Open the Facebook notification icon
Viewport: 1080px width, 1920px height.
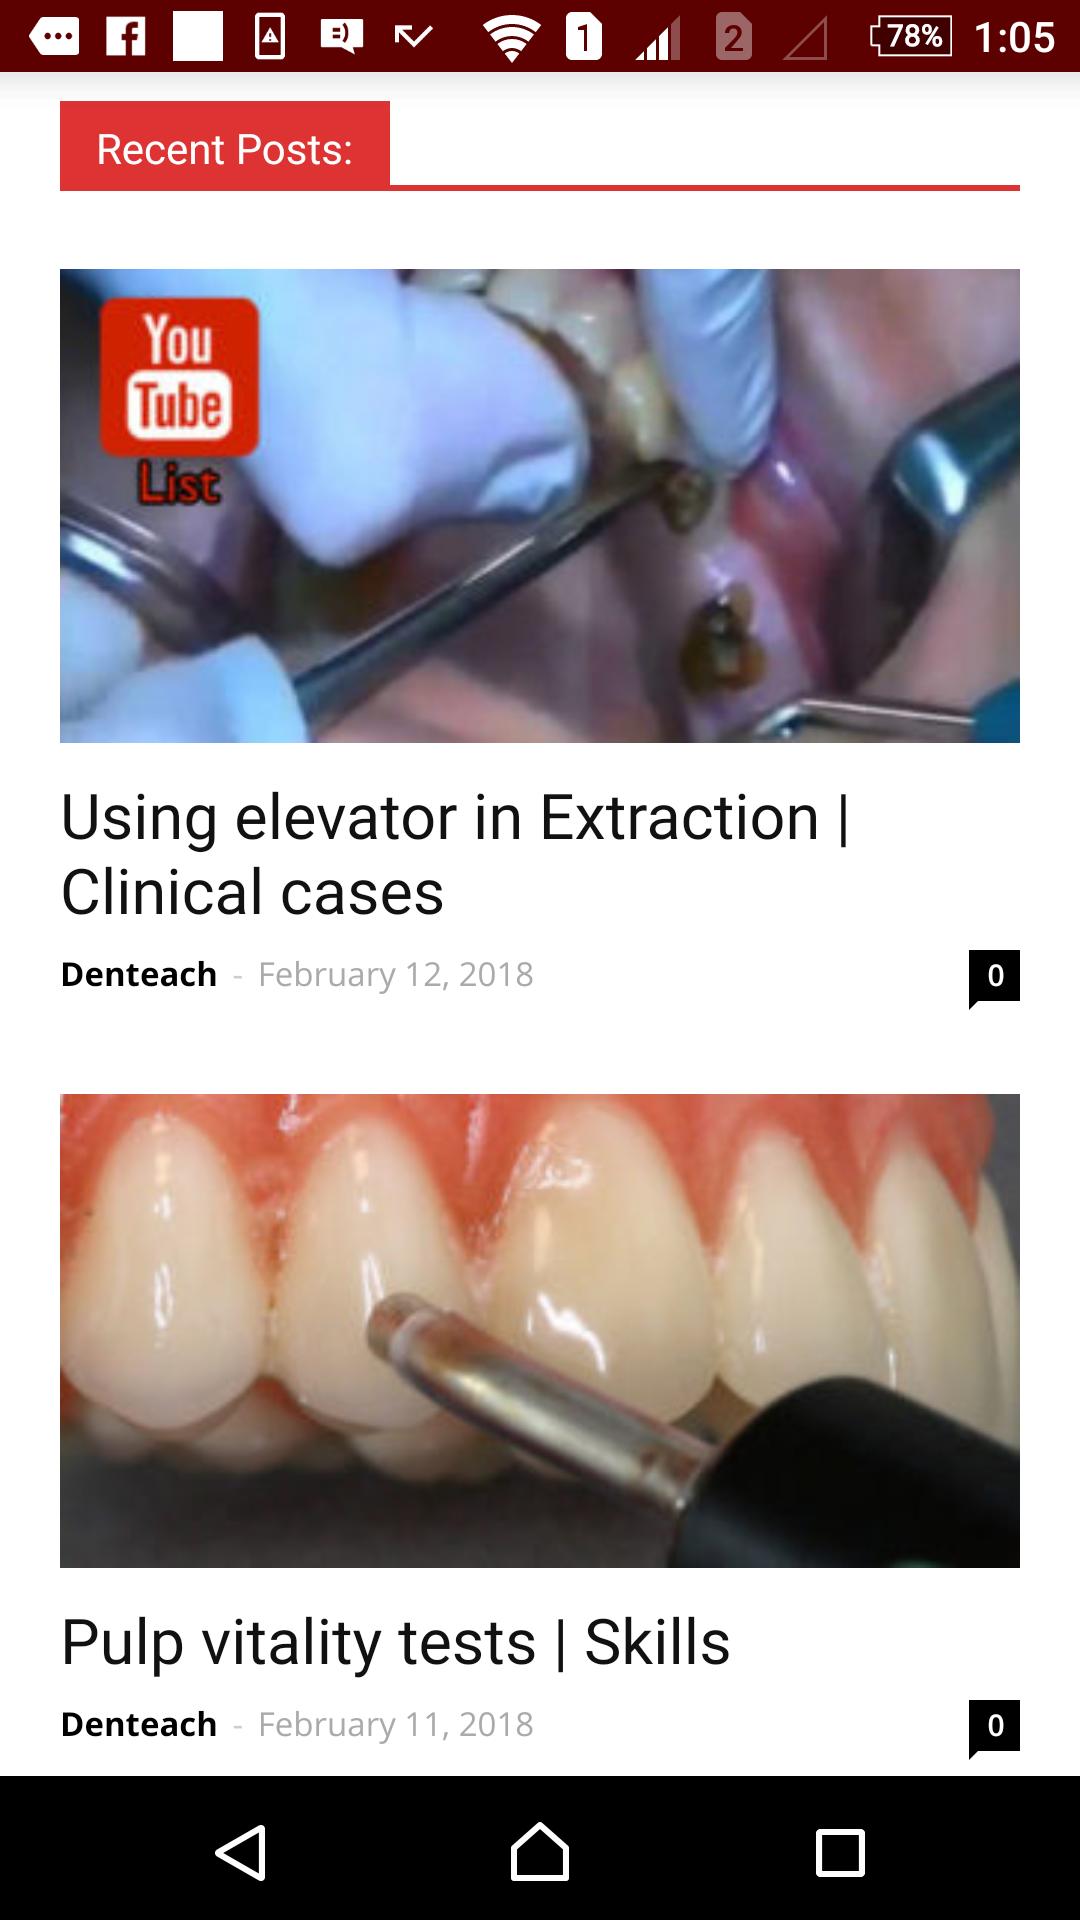coord(126,37)
